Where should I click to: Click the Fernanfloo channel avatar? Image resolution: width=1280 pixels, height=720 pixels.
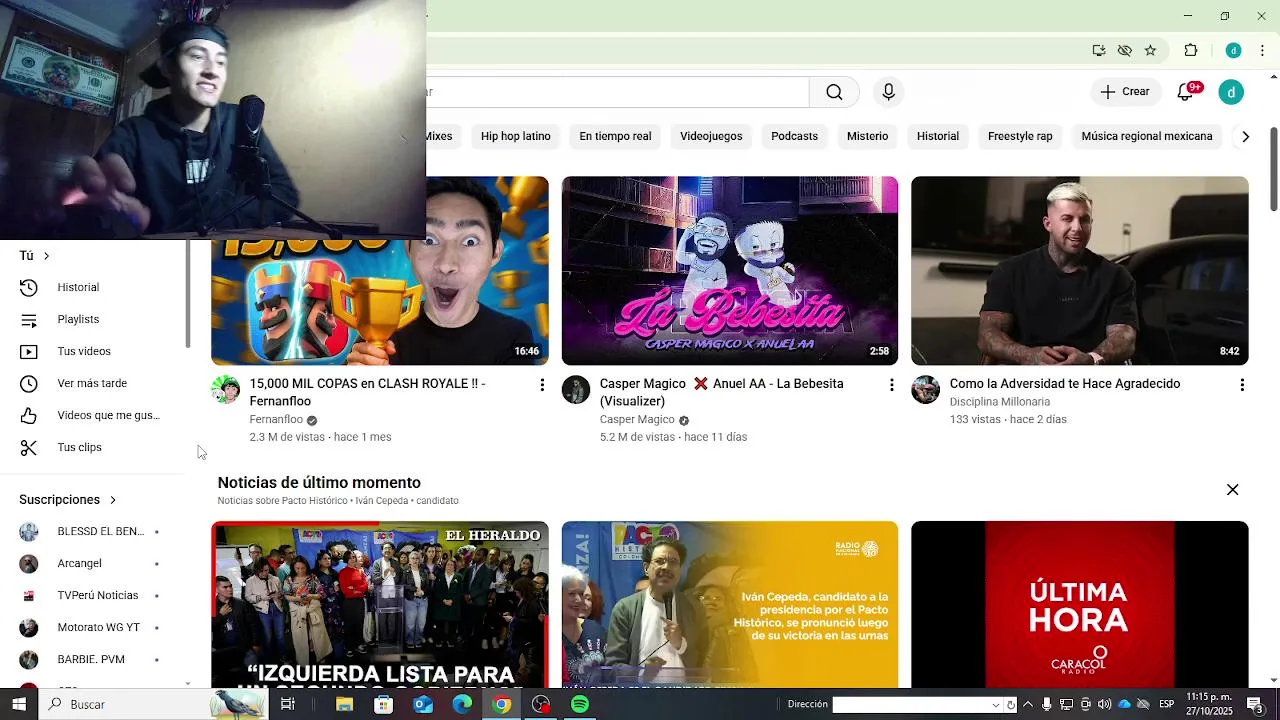[x=226, y=390]
